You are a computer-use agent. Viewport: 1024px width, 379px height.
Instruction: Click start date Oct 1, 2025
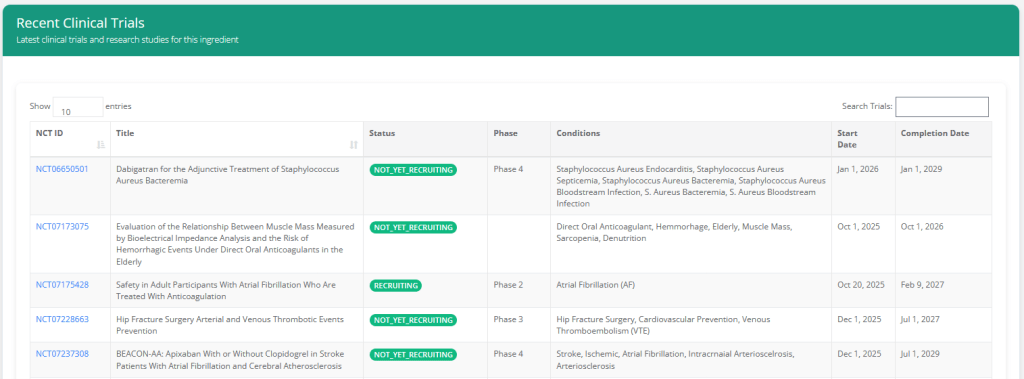click(858, 227)
